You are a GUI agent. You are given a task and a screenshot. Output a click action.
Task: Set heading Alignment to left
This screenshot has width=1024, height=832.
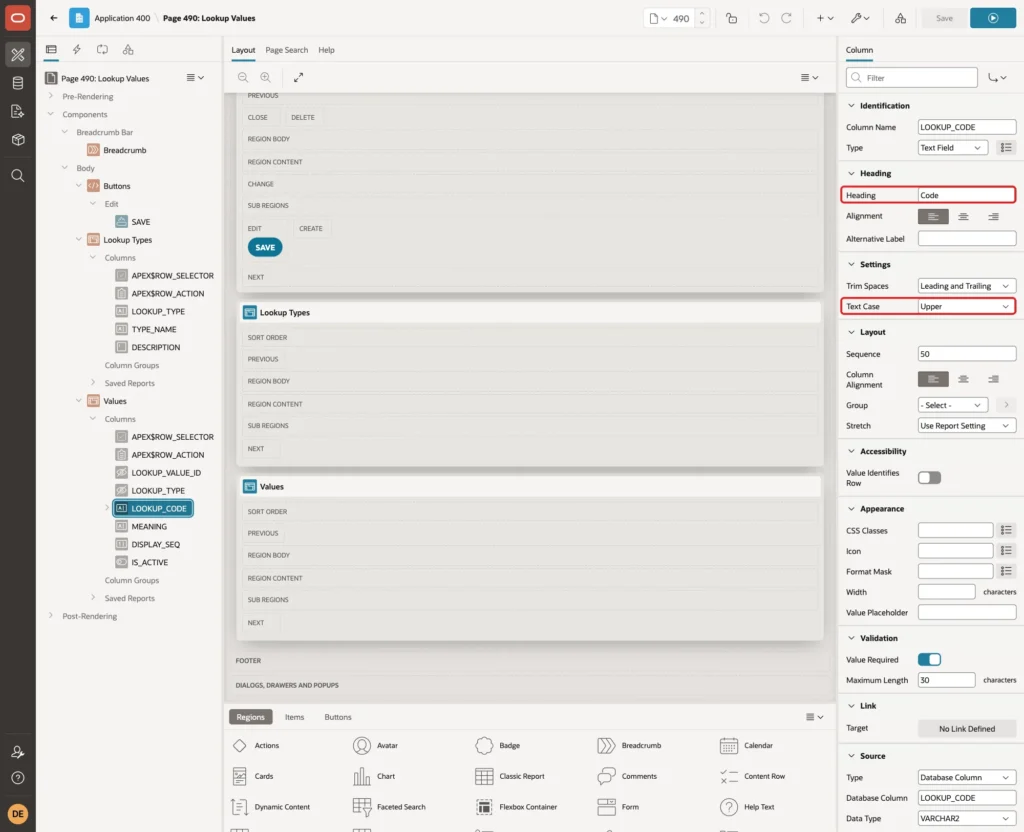click(x=933, y=216)
